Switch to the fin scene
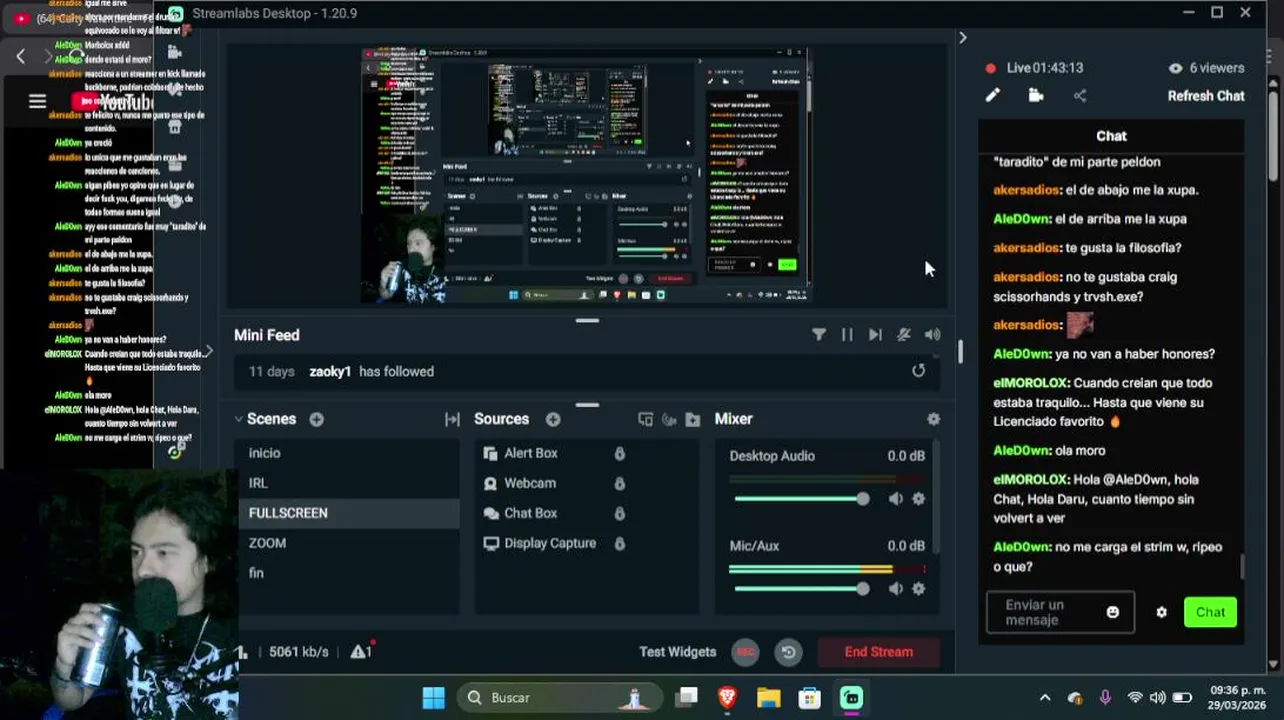 click(348, 573)
